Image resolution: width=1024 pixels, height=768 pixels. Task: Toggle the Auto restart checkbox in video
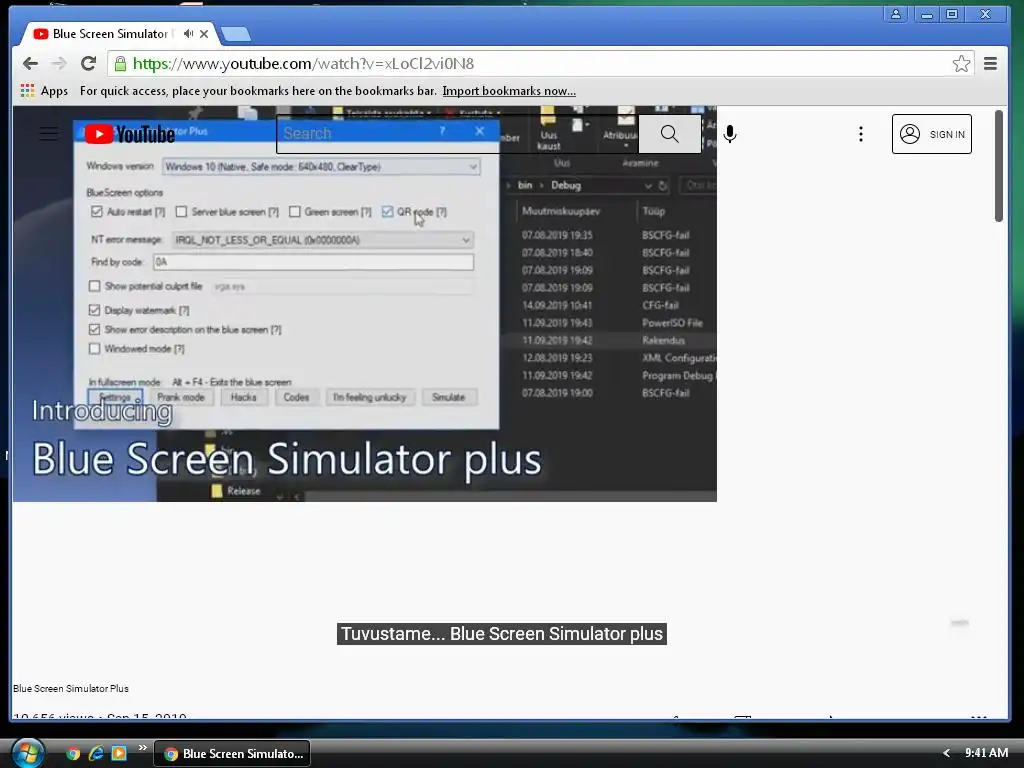(x=97, y=212)
